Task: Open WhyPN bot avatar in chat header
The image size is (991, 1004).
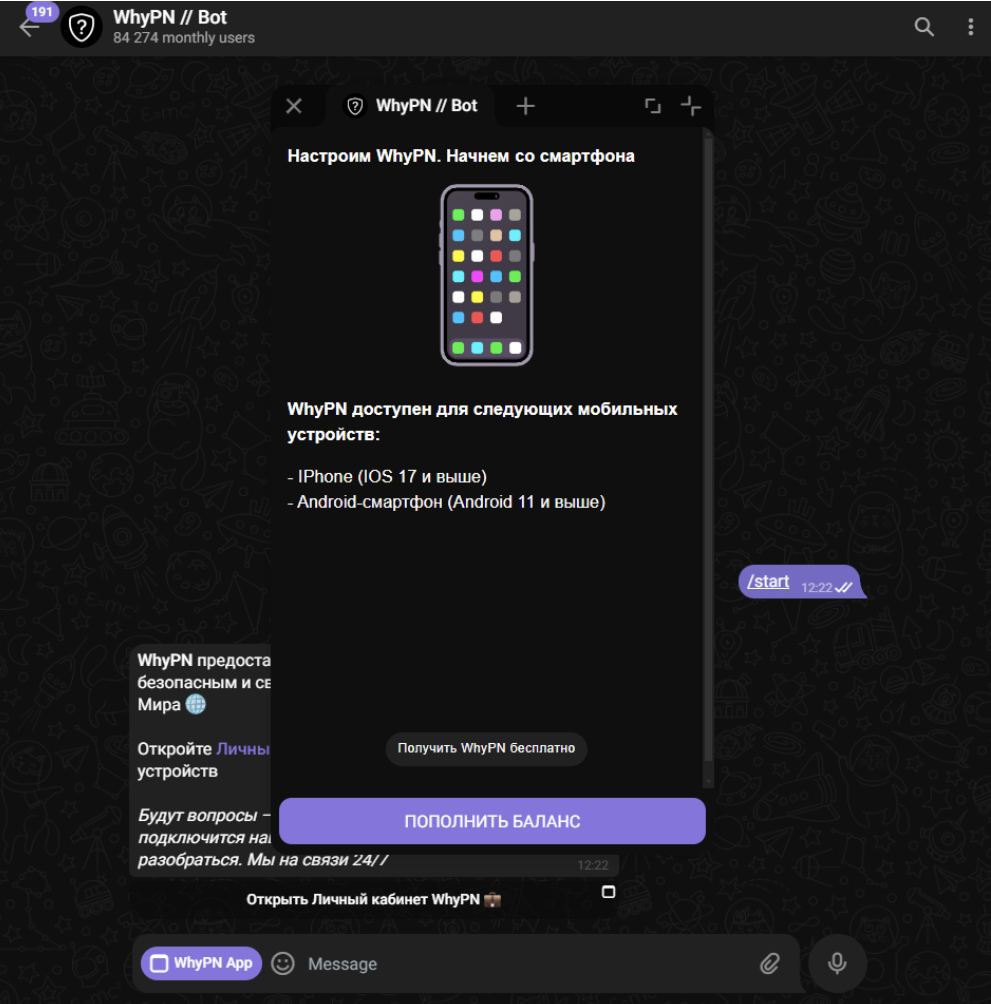Action: point(81,27)
